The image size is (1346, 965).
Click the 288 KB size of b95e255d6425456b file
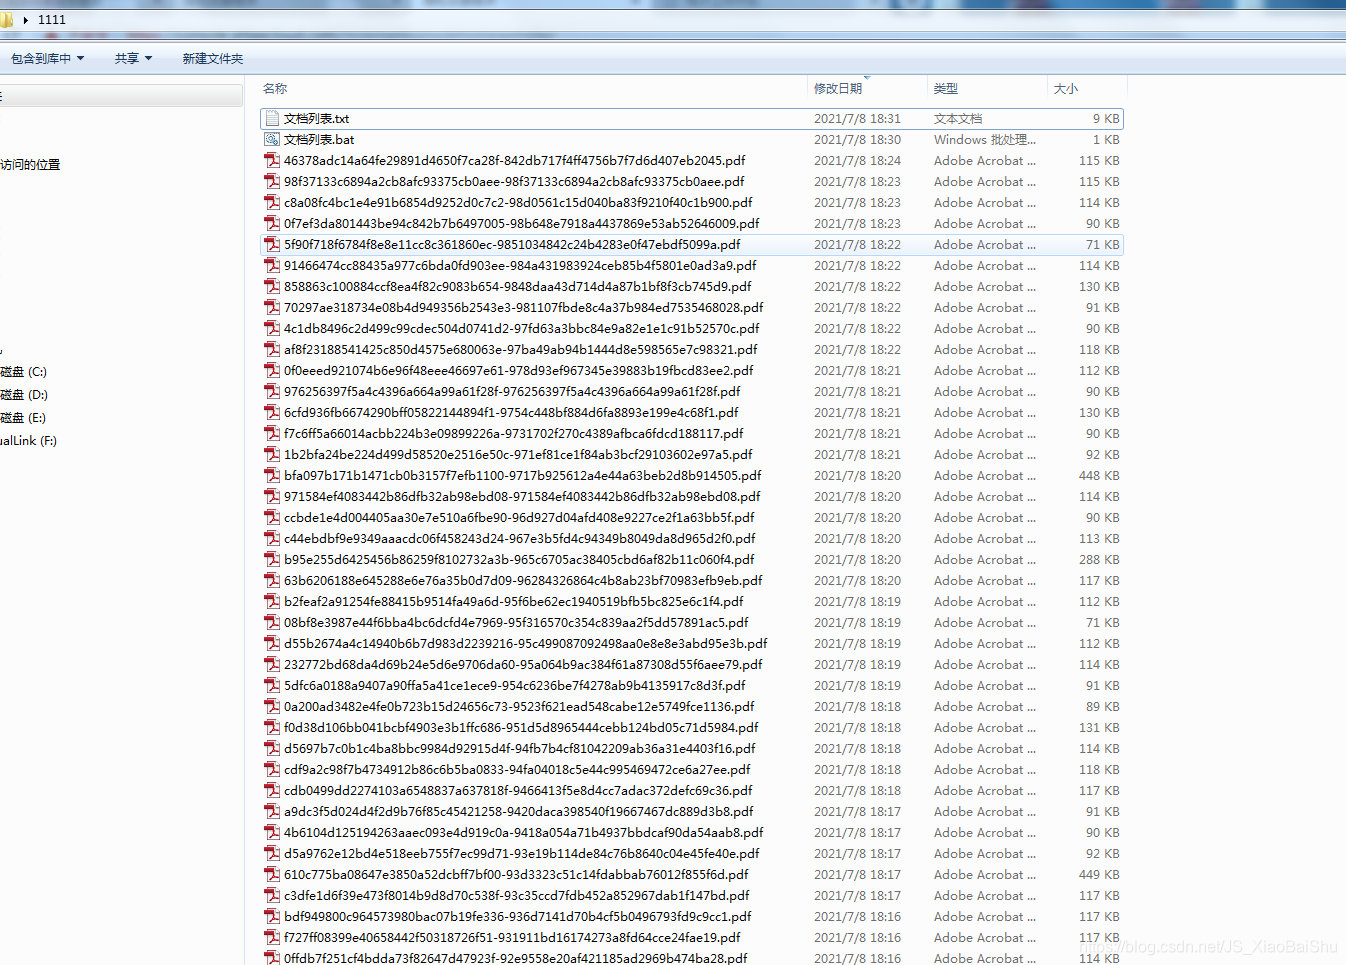click(1099, 559)
